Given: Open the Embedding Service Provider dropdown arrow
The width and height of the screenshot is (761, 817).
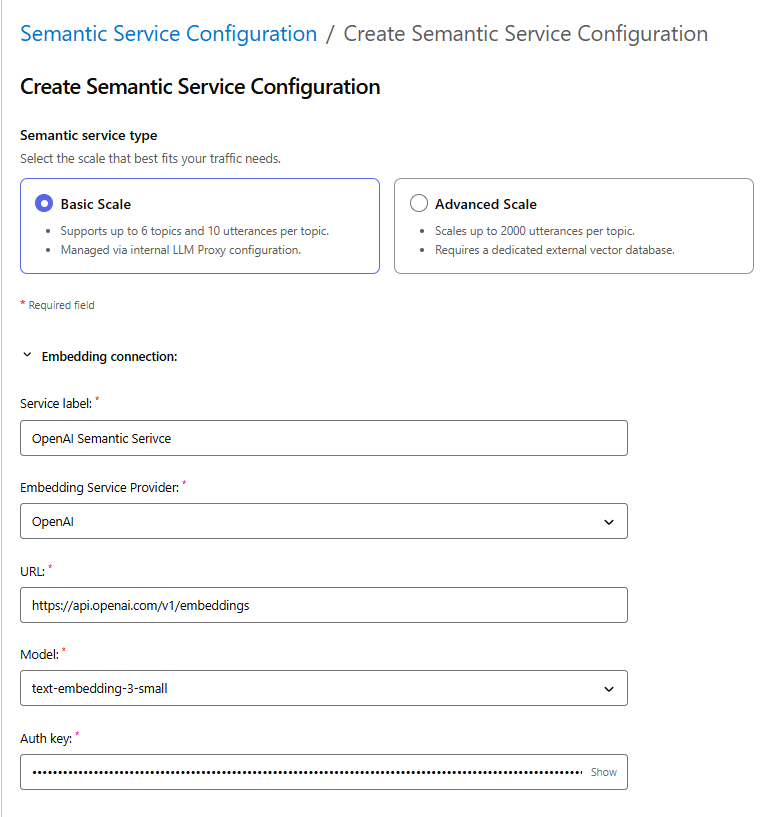Looking at the screenshot, I should tap(608, 522).
